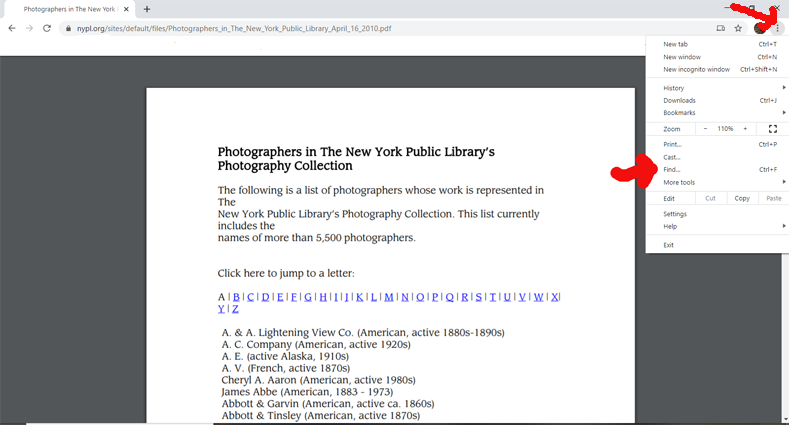Click the browser back arrow

point(11,28)
